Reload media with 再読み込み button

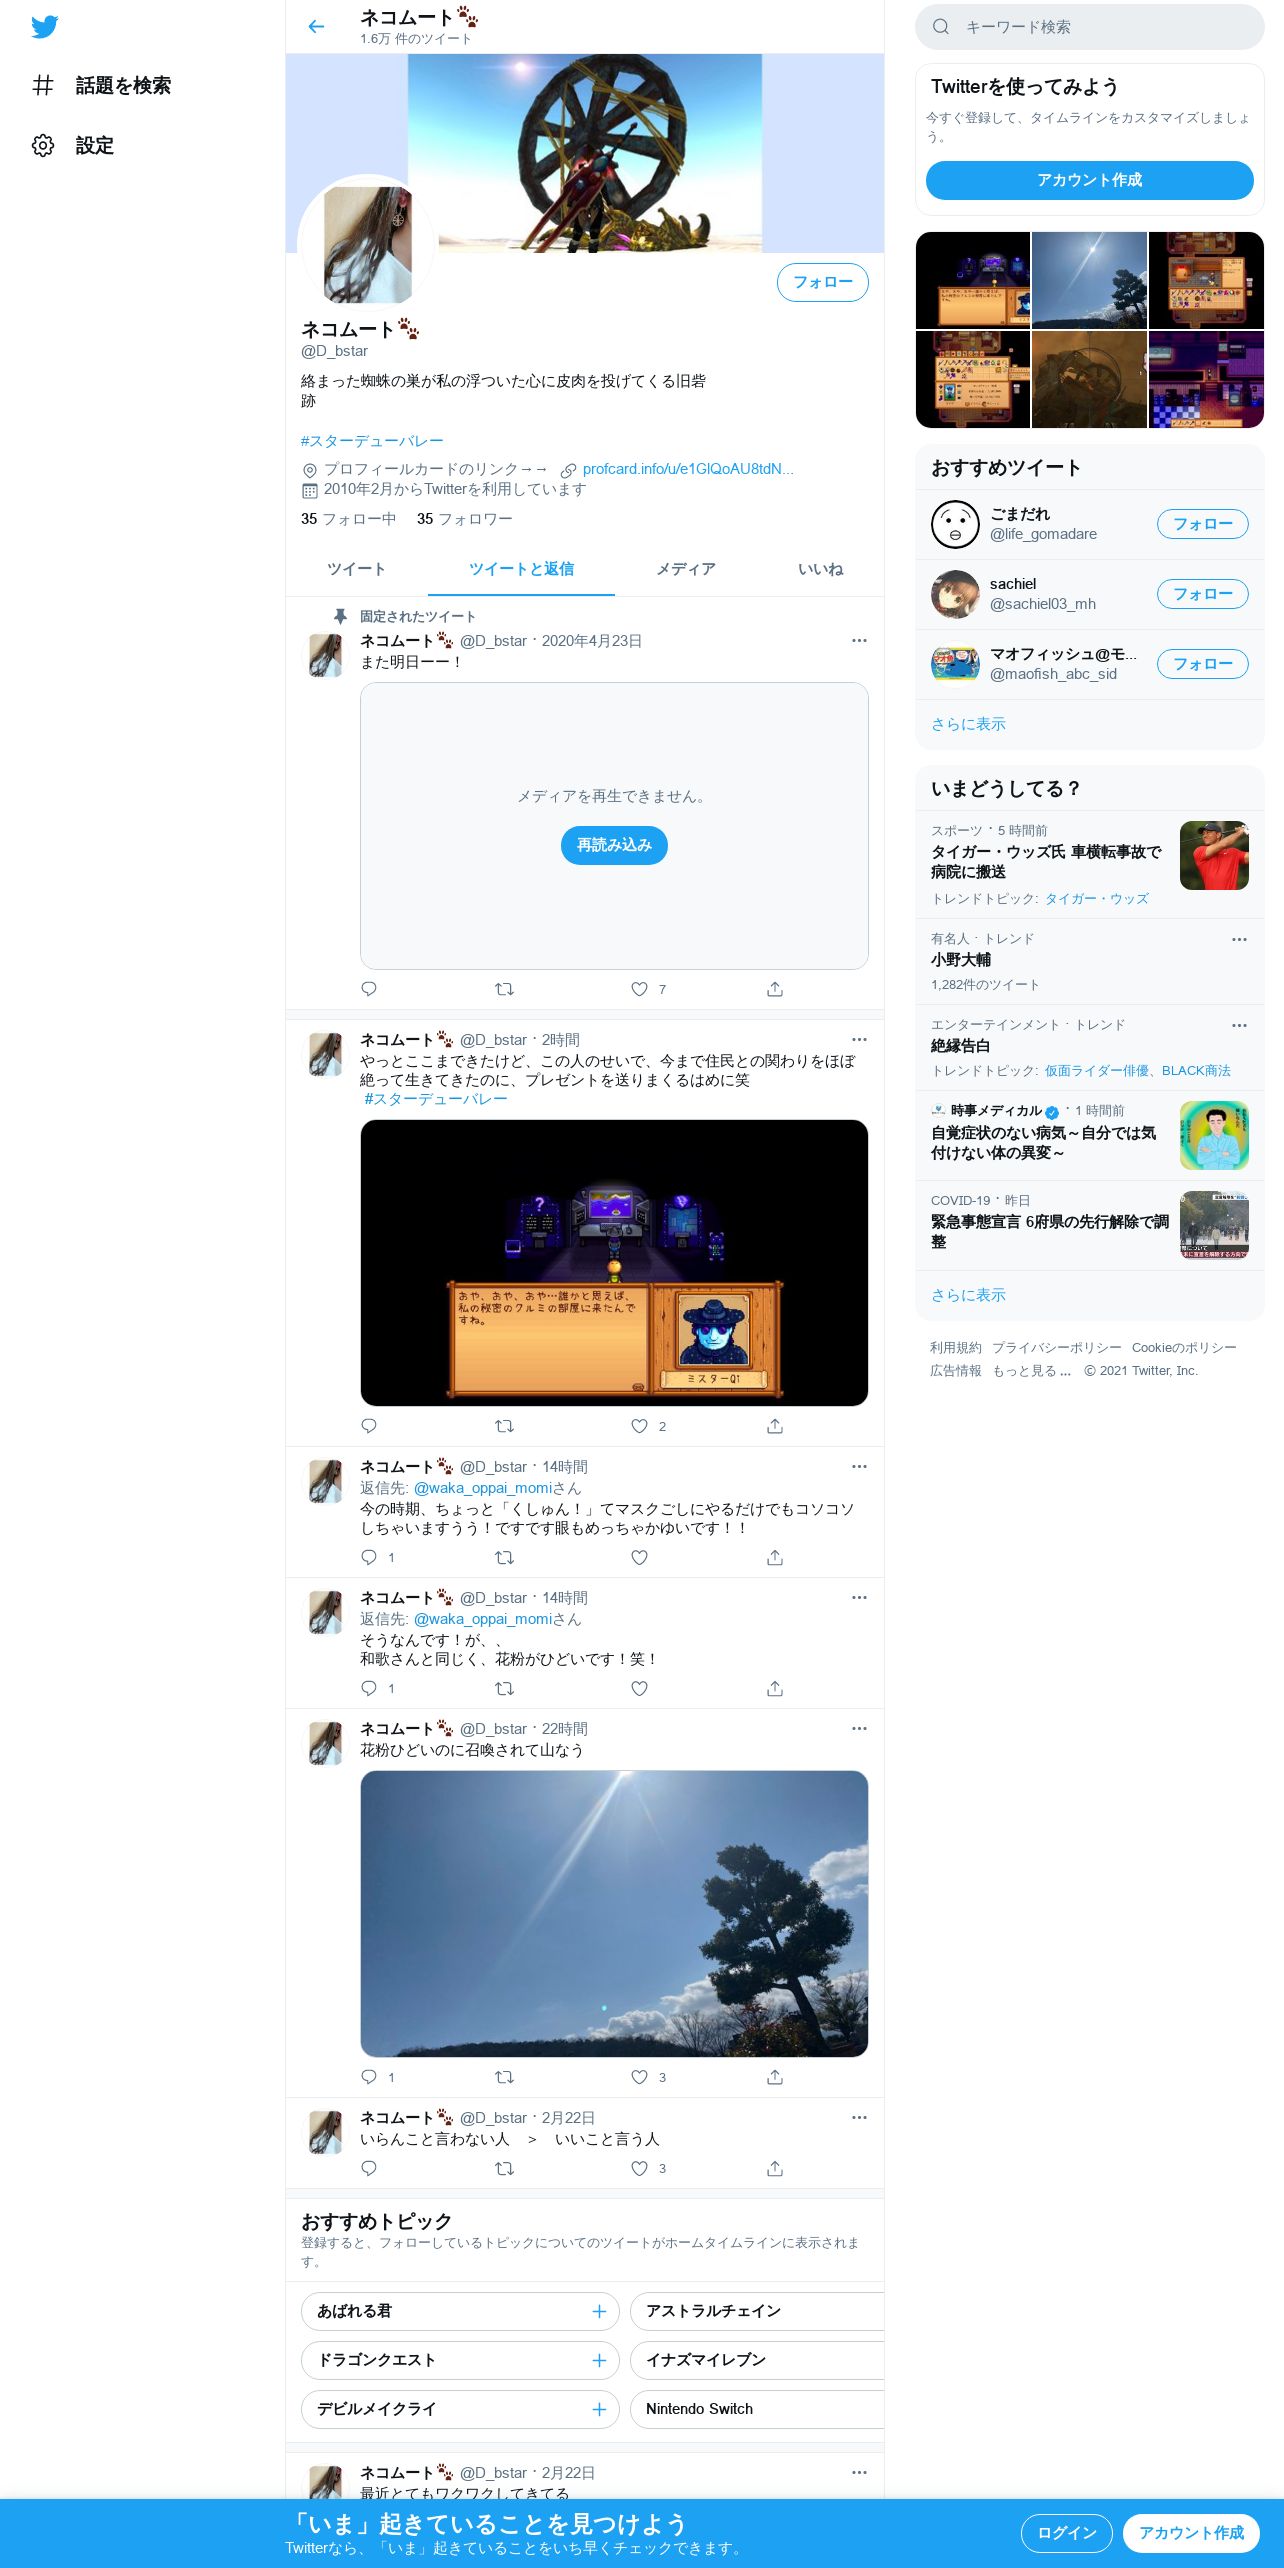pyautogui.click(x=614, y=845)
